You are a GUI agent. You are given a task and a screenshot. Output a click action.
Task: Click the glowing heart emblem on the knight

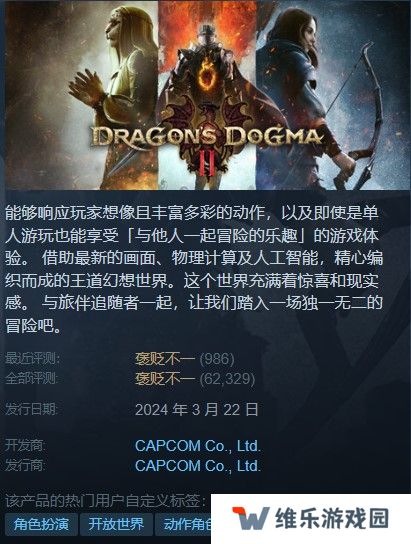(x=207, y=76)
